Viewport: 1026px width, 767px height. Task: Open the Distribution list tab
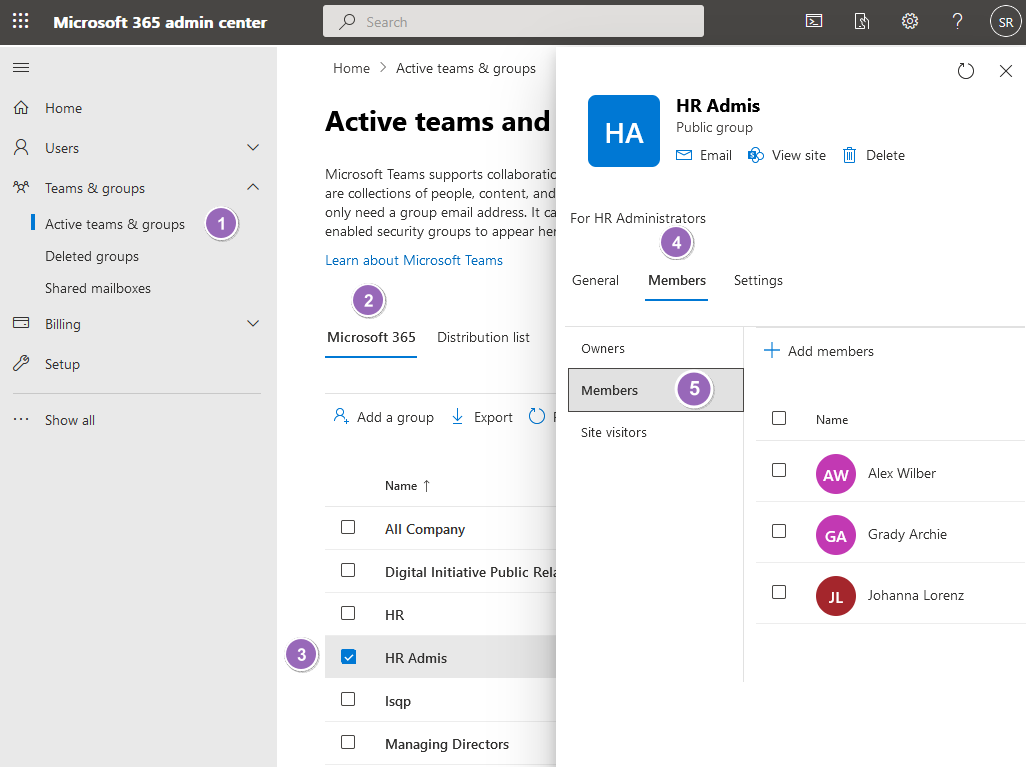(x=483, y=337)
